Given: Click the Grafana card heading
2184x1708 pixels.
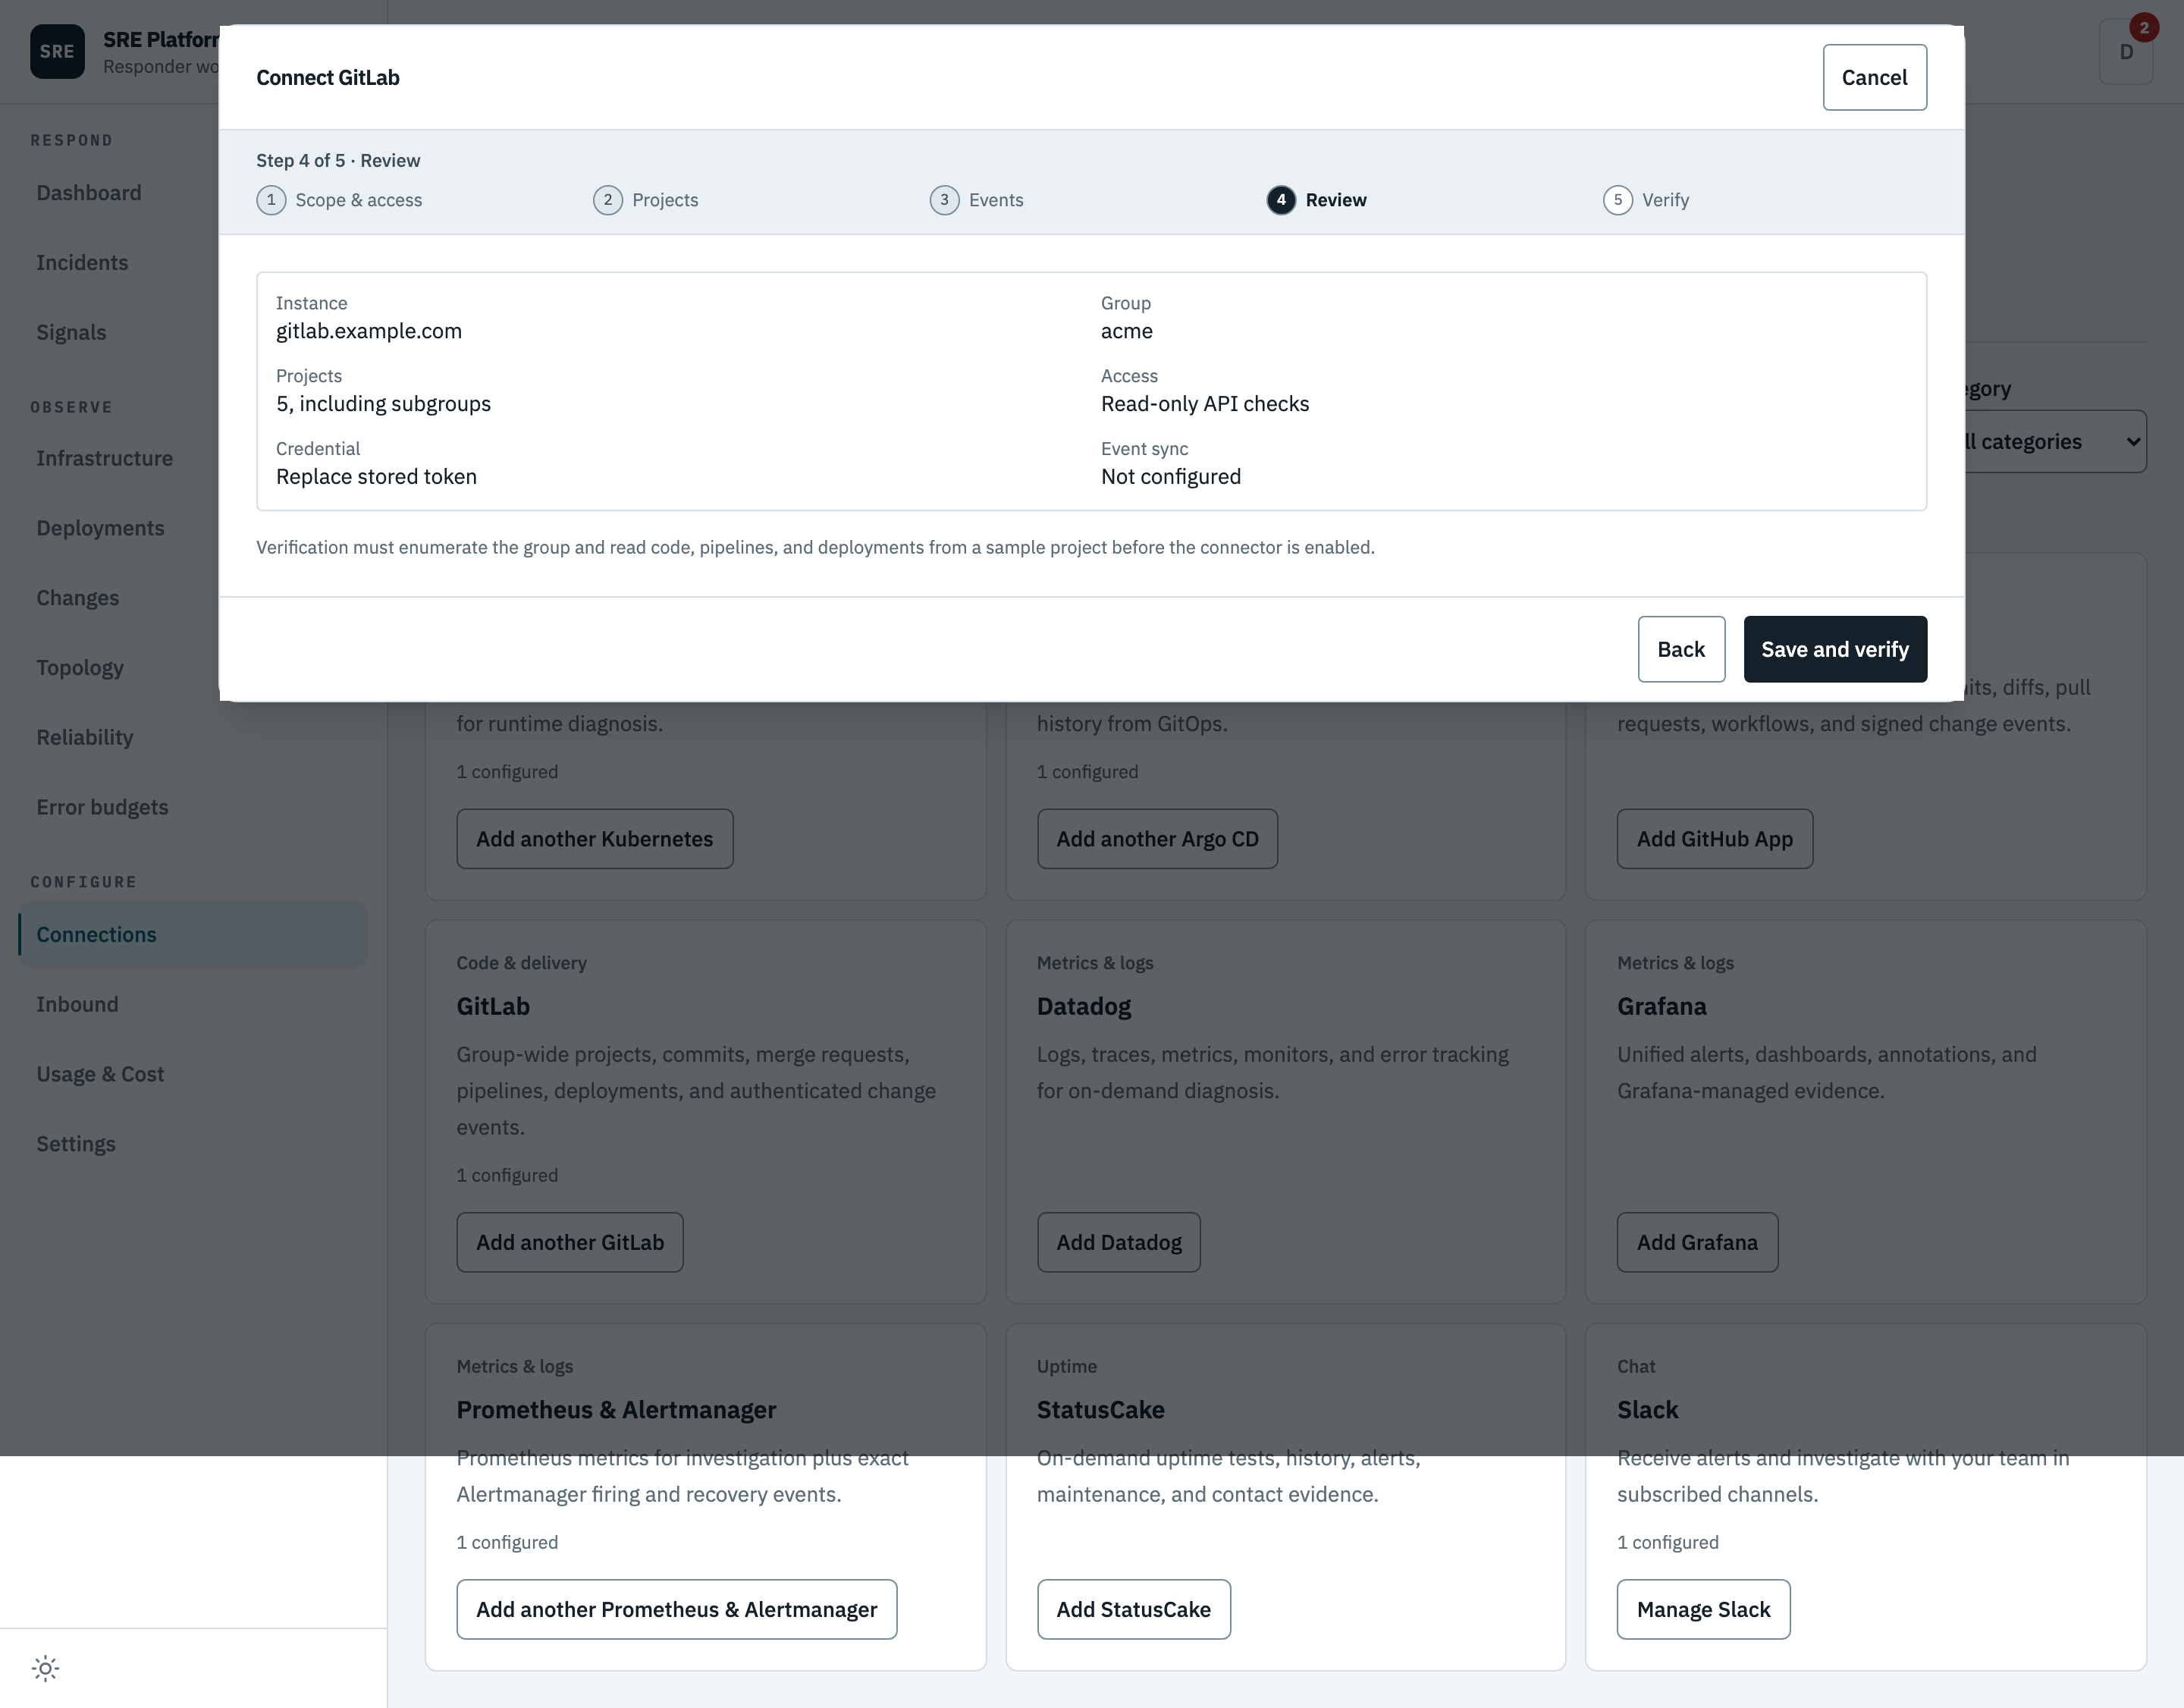Looking at the screenshot, I should 1661,1006.
